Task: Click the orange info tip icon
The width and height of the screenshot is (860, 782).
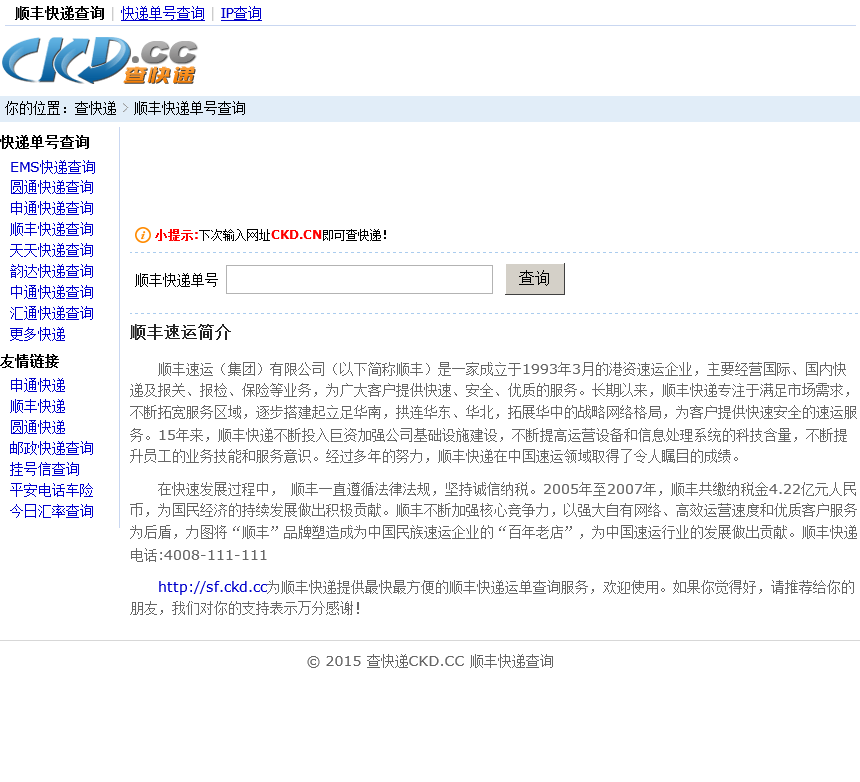Action: click(143, 235)
